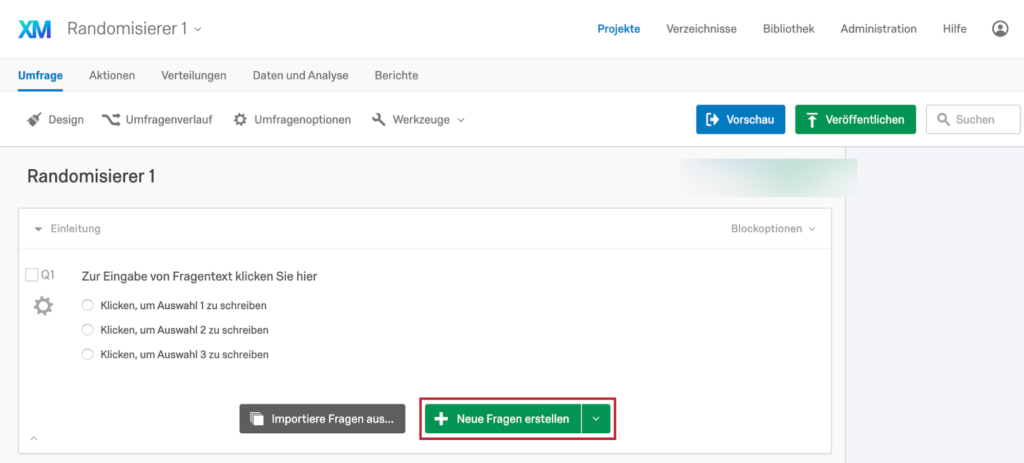
Task: Click the blue Vorschau button
Action: click(741, 120)
